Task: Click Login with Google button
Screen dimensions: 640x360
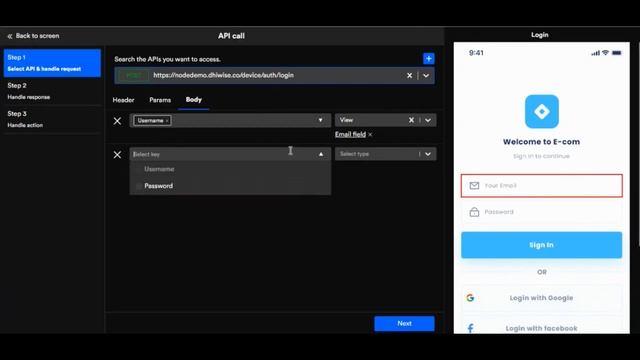Action: click(x=542, y=298)
